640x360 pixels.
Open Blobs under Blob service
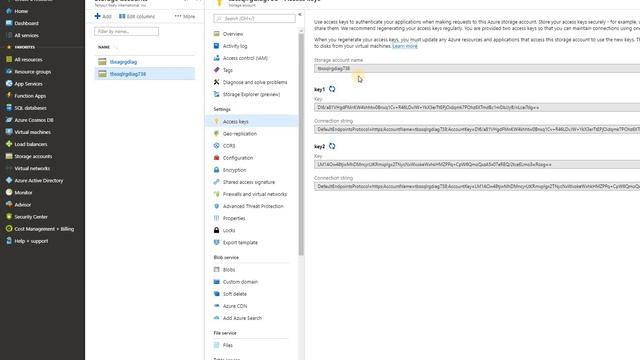coord(229,270)
